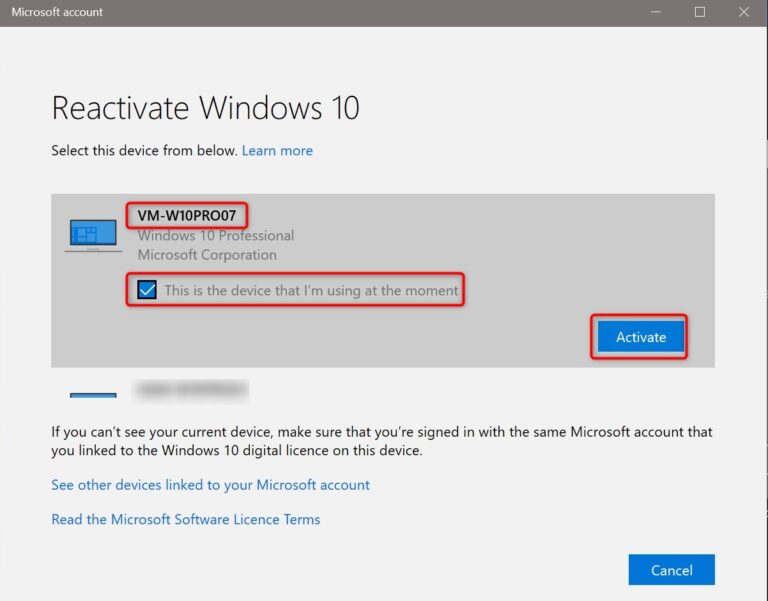Screen dimensions: 768x601
Task: Tick the current device checkbox
Action: tap(147, 290)
